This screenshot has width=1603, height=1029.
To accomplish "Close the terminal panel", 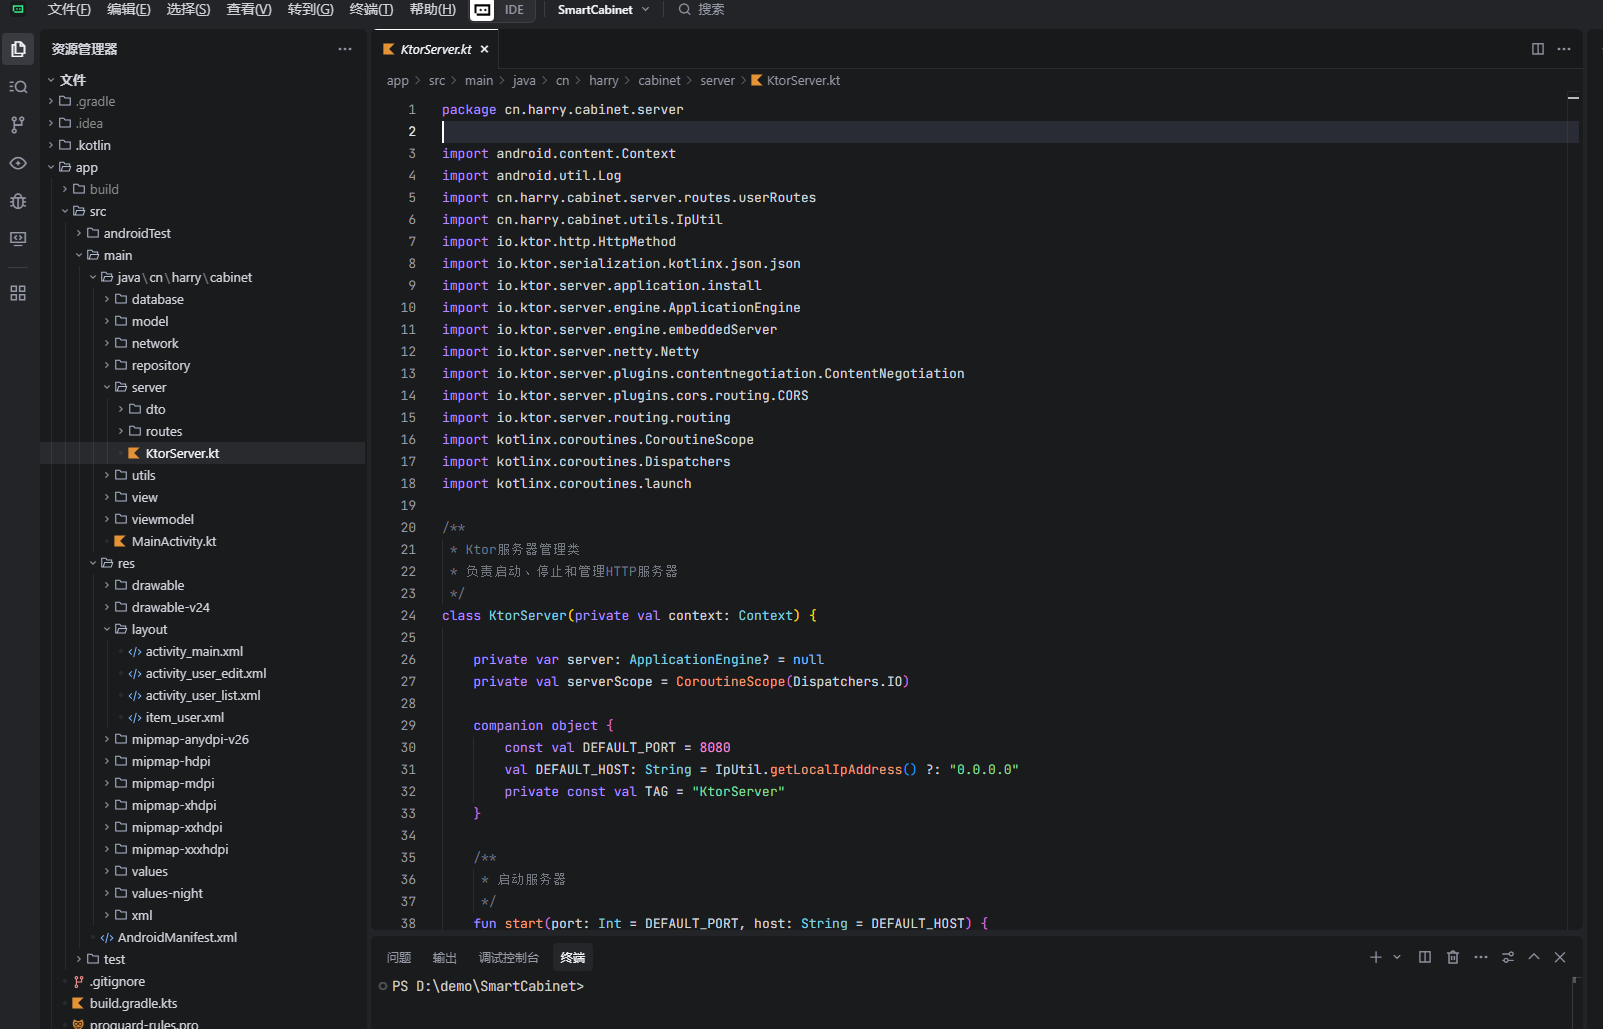I will tap(1560, 957).
